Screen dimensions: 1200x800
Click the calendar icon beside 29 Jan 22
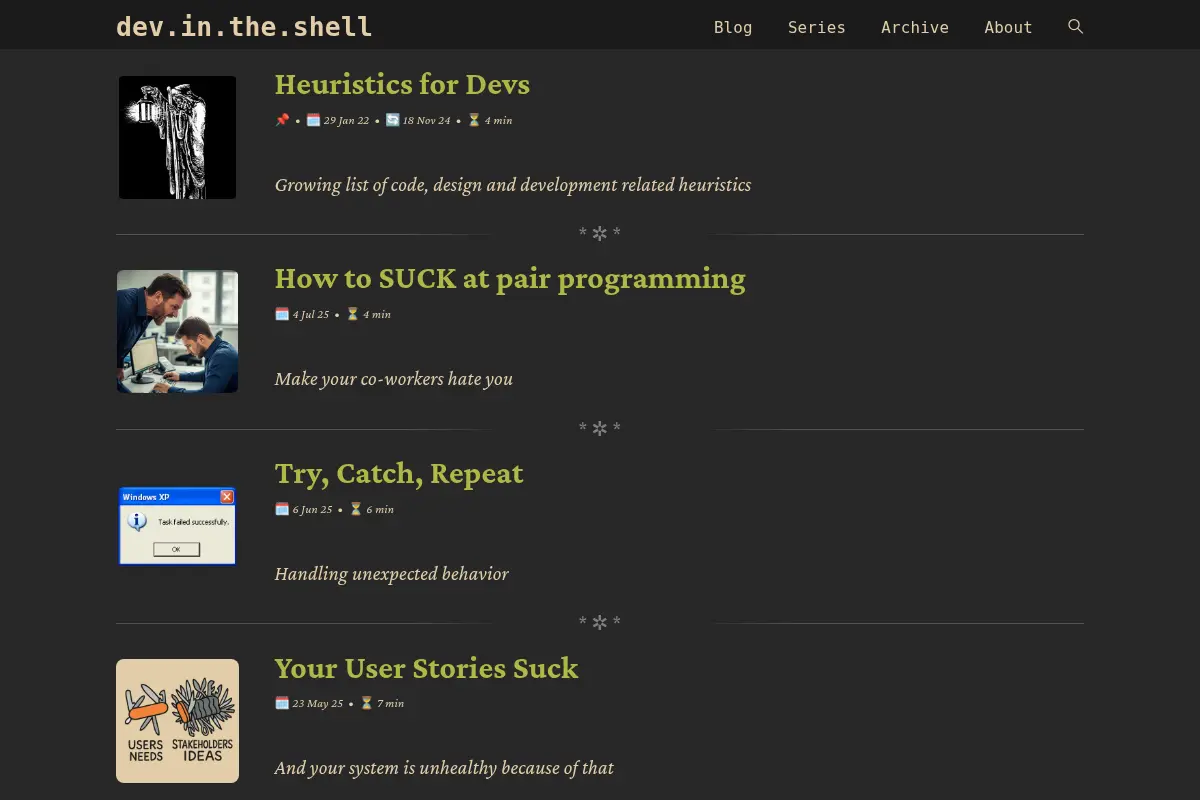313,120
